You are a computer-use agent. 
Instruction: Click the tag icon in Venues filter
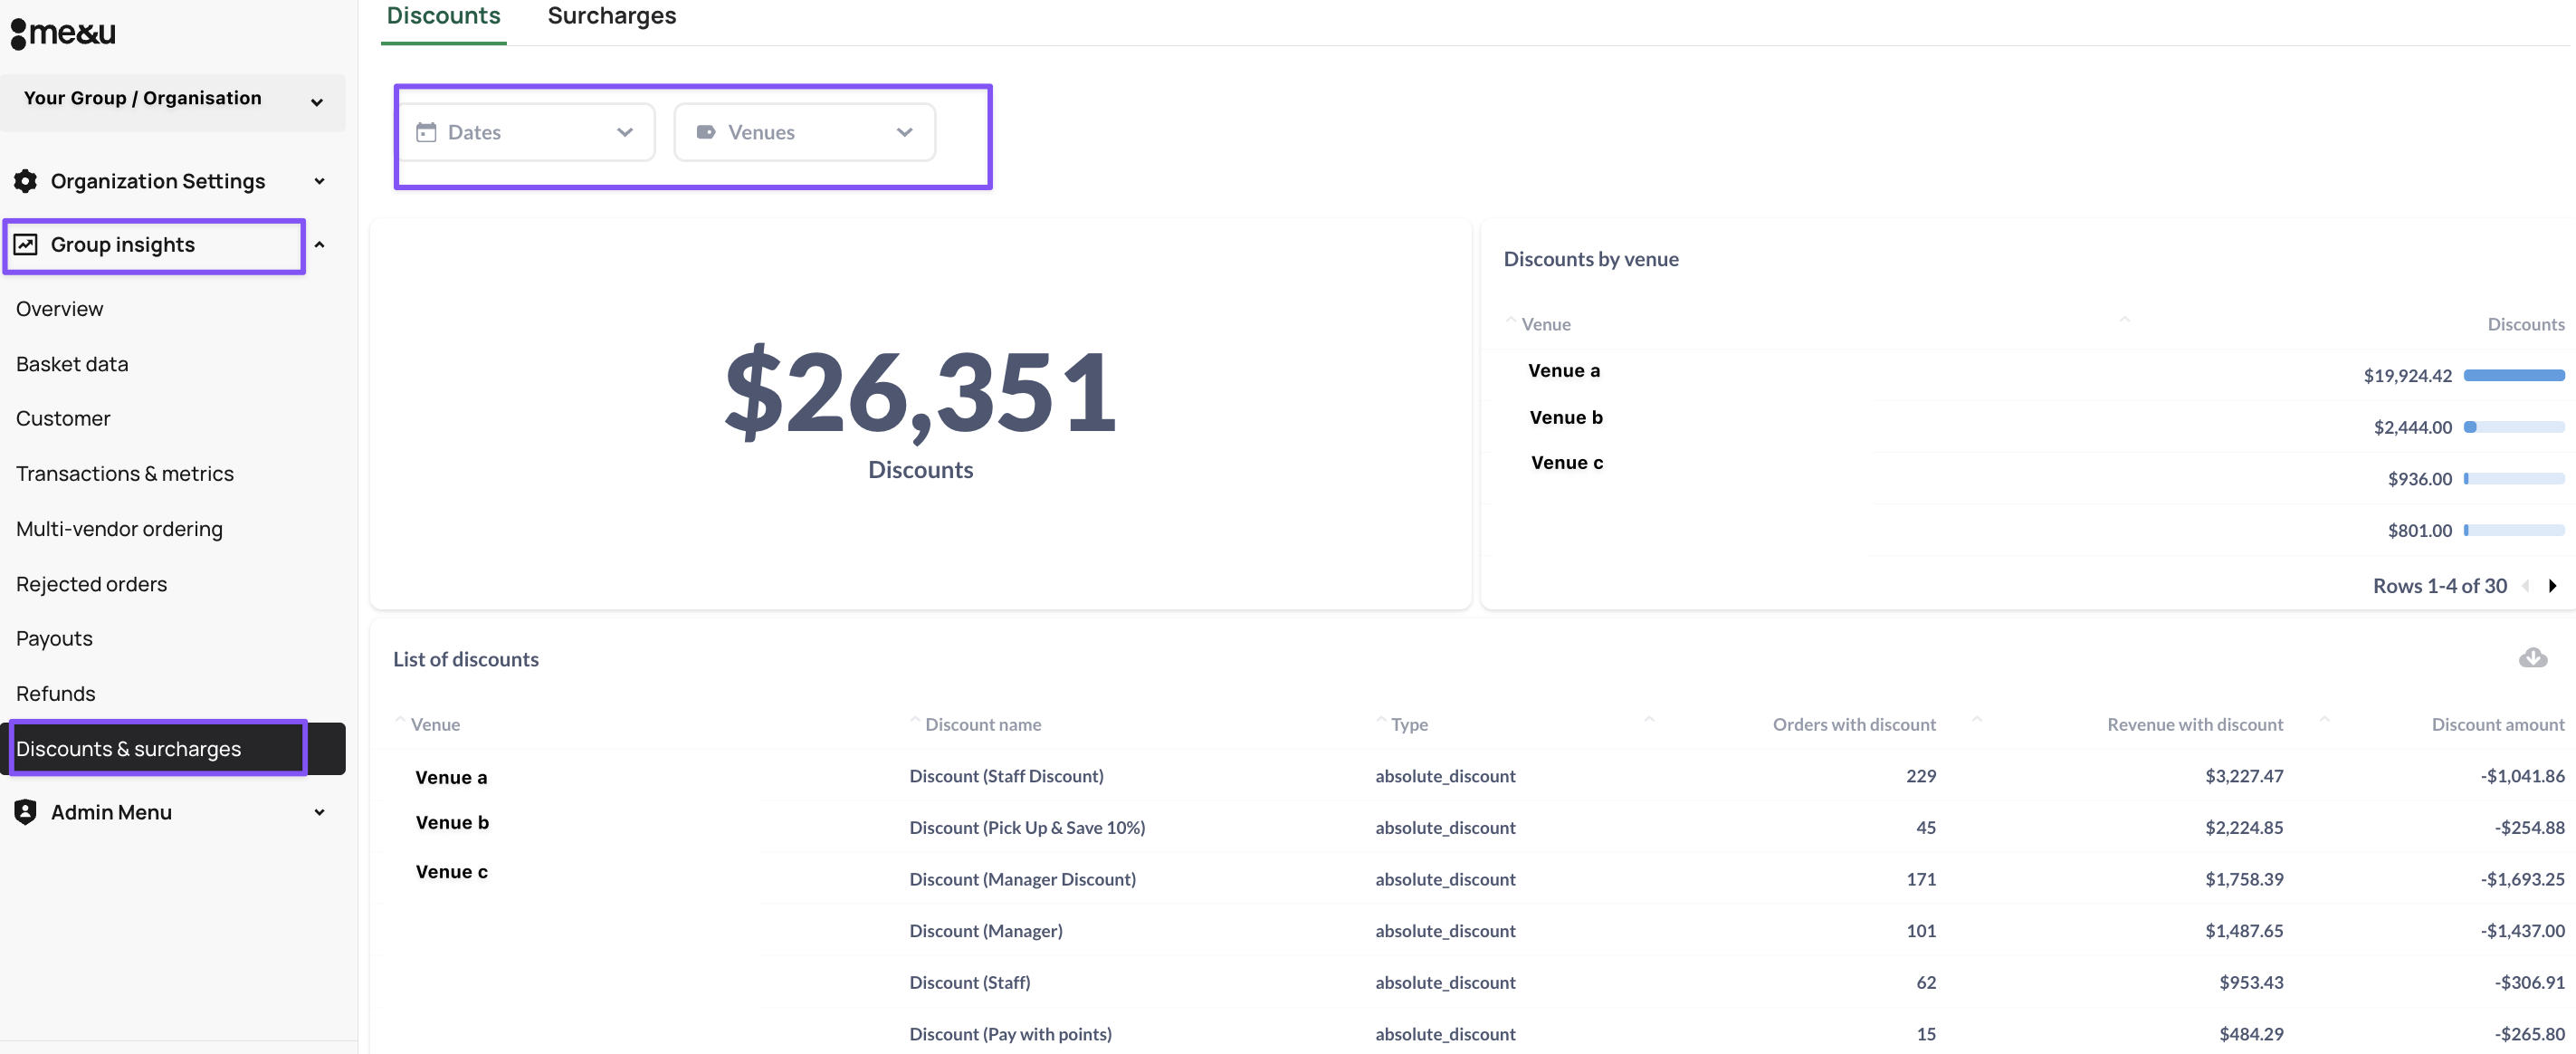[706, 132]
